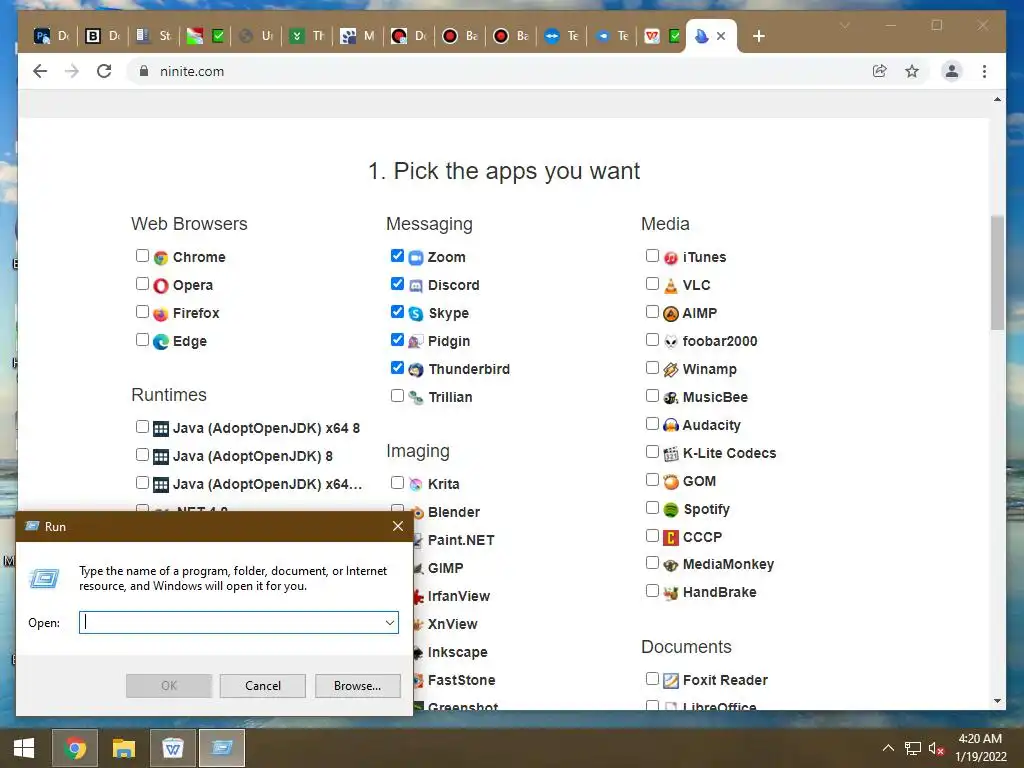Click the Zoom app icon
This screenshot has height=768, width=1024.
[416, 257]
